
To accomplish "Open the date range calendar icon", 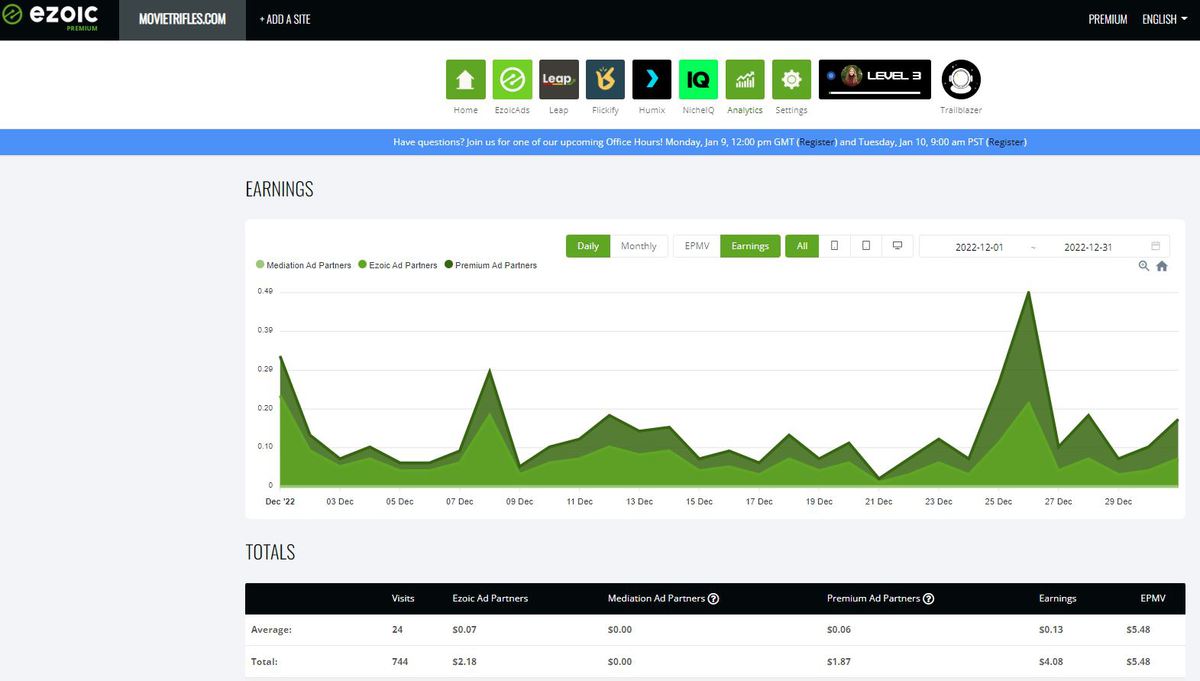I will (x=1156, y=246).
